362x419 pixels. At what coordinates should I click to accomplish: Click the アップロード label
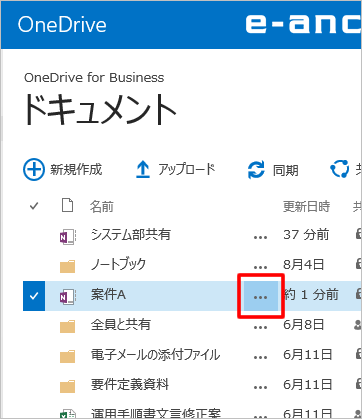[187, 170]
